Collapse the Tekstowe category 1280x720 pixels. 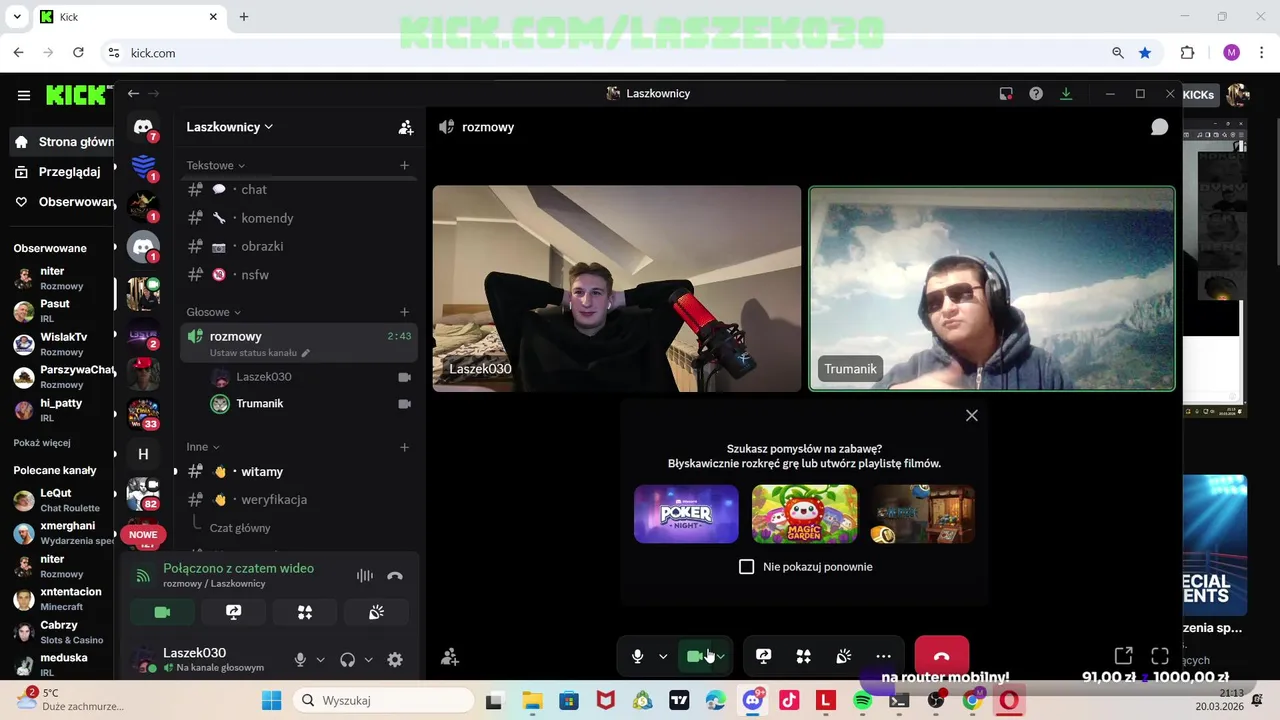coord(215,165)
